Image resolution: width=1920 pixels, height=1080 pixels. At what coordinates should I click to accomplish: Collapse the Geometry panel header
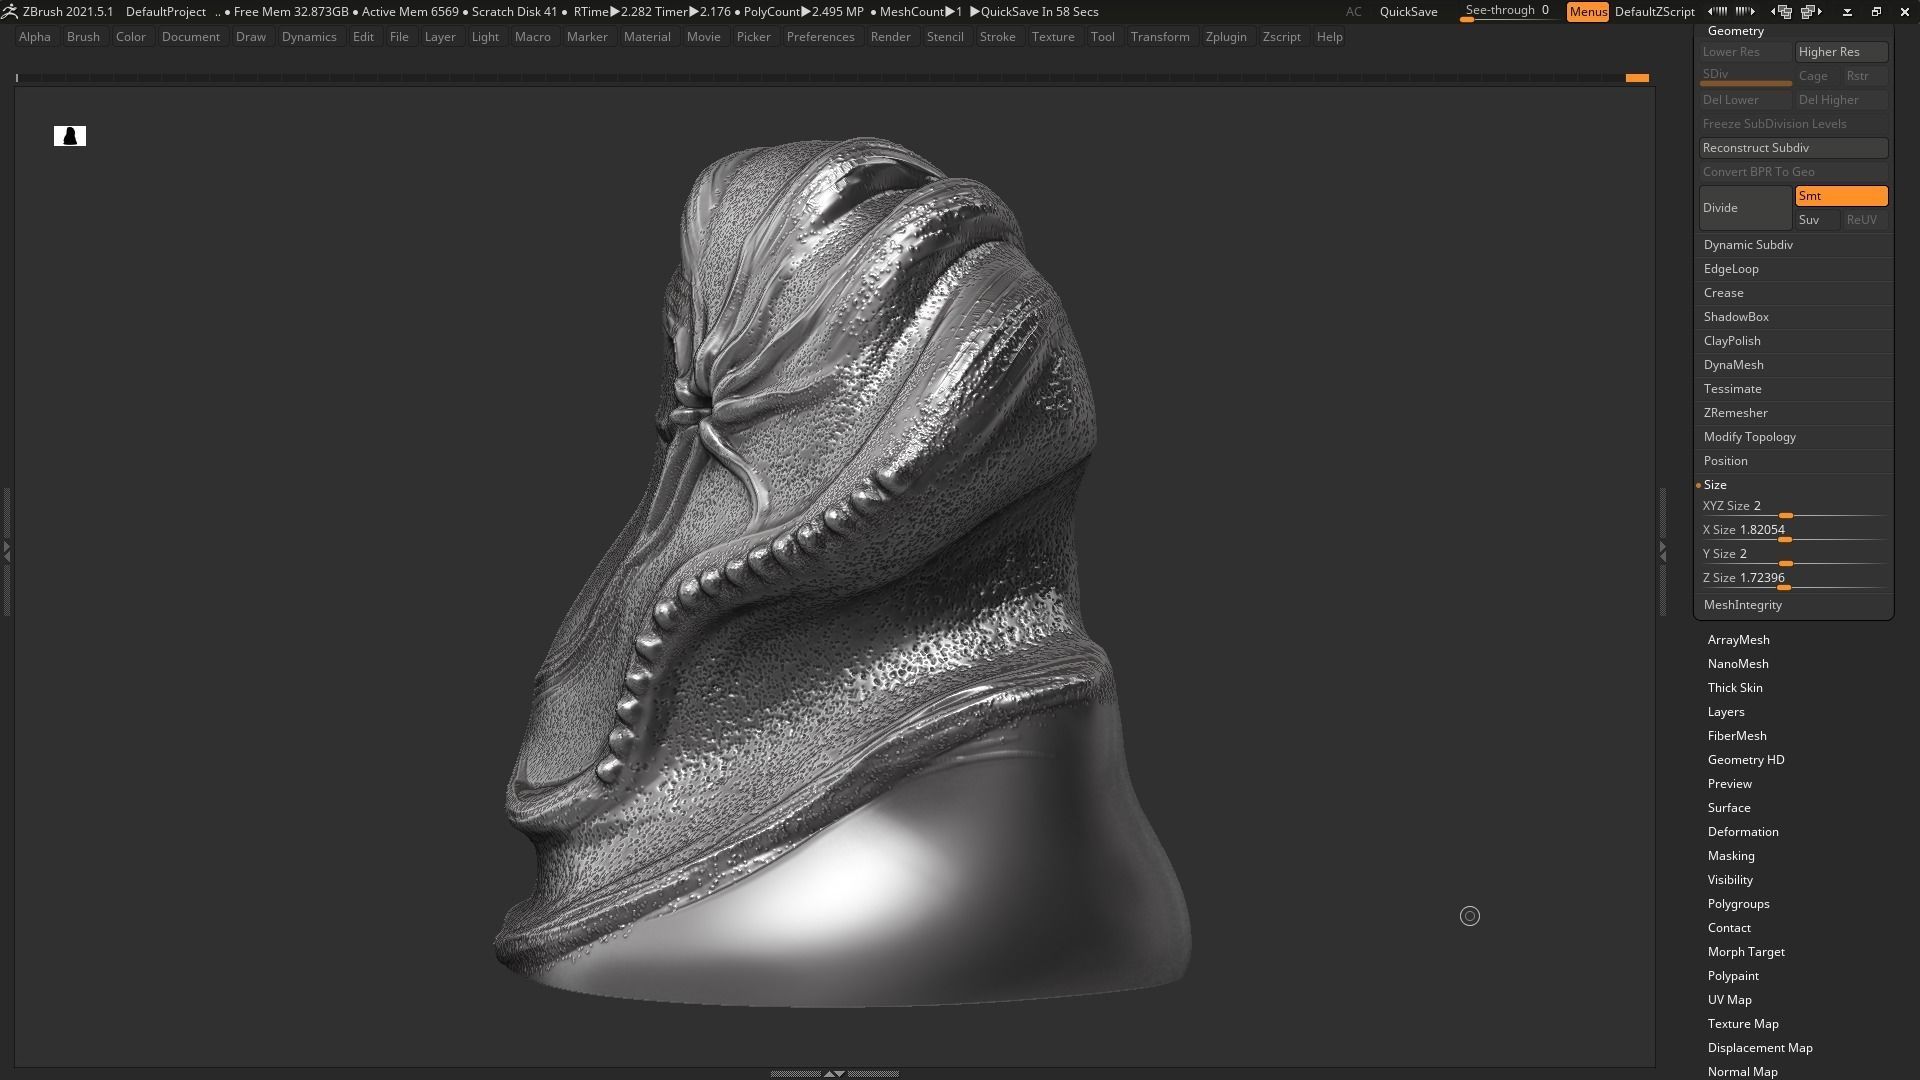(1736, 31)
